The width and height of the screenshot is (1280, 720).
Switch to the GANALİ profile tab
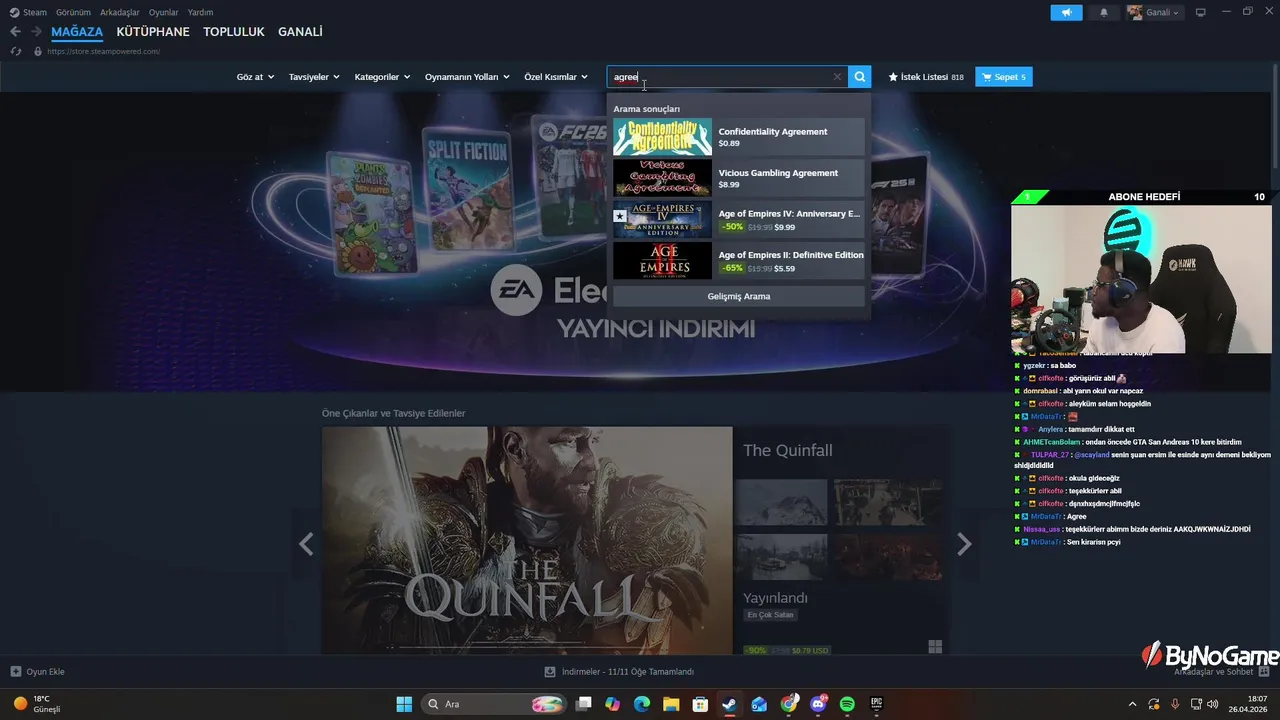point(300,32)
